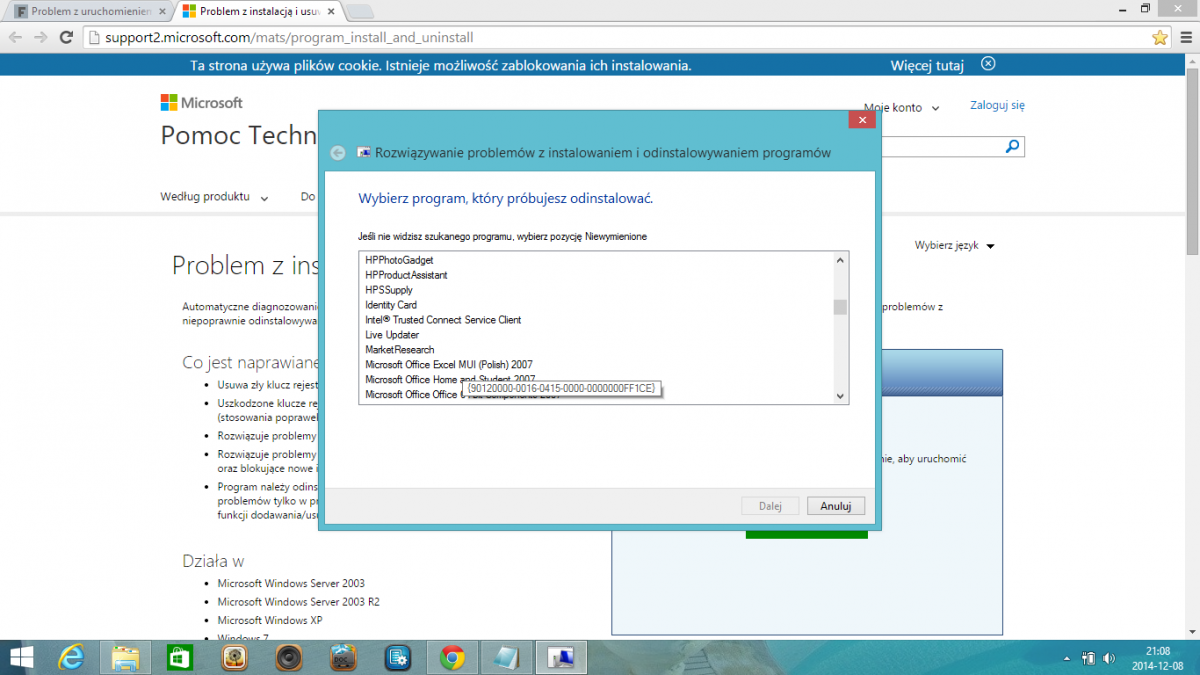1200x675 pixels.
Task: Click the program list scrollbar thumb
Action: pyautogui.click(x=841, y=307)
